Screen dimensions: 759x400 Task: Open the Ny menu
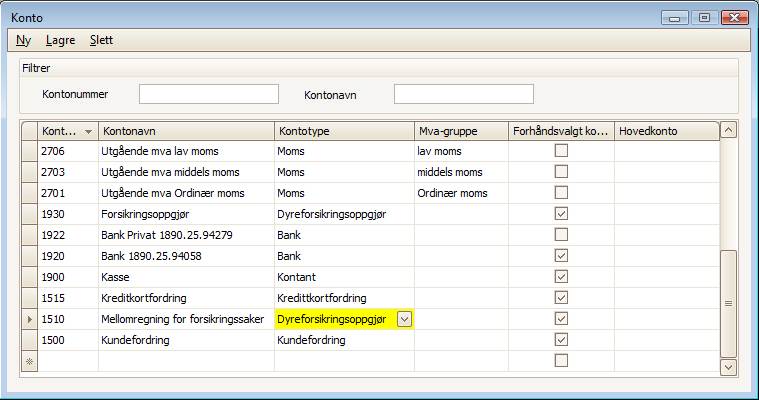pyautogui.click(x=24, y=40)
